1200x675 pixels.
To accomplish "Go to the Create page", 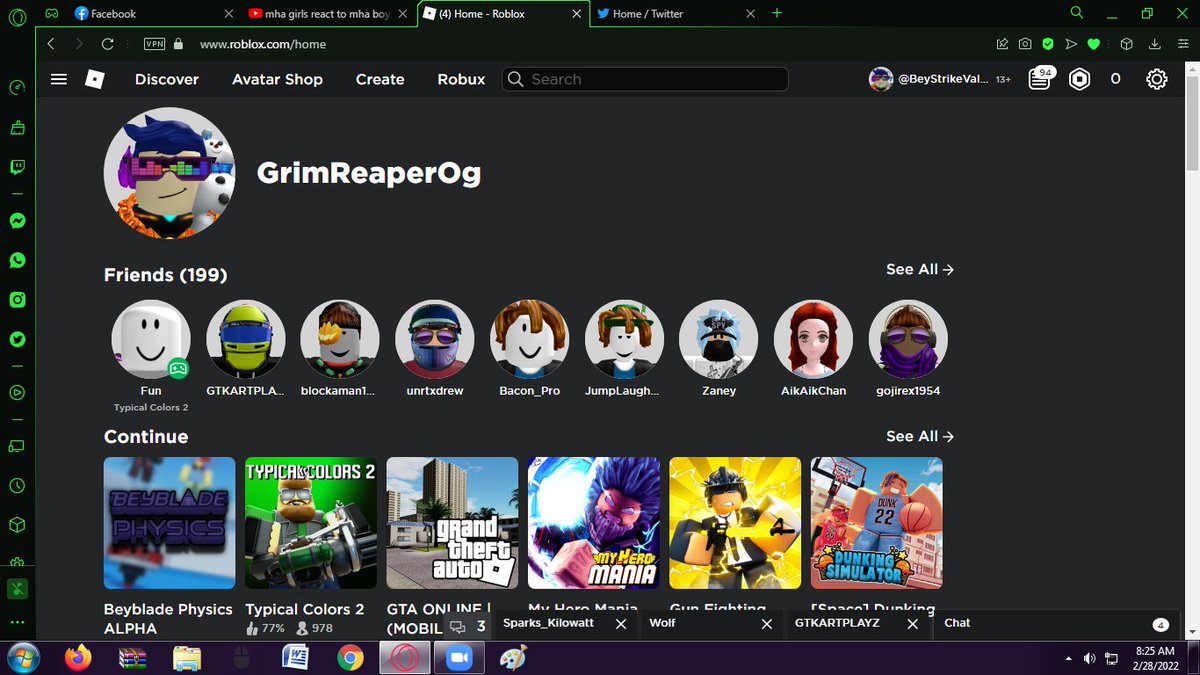I will (380, 79).
